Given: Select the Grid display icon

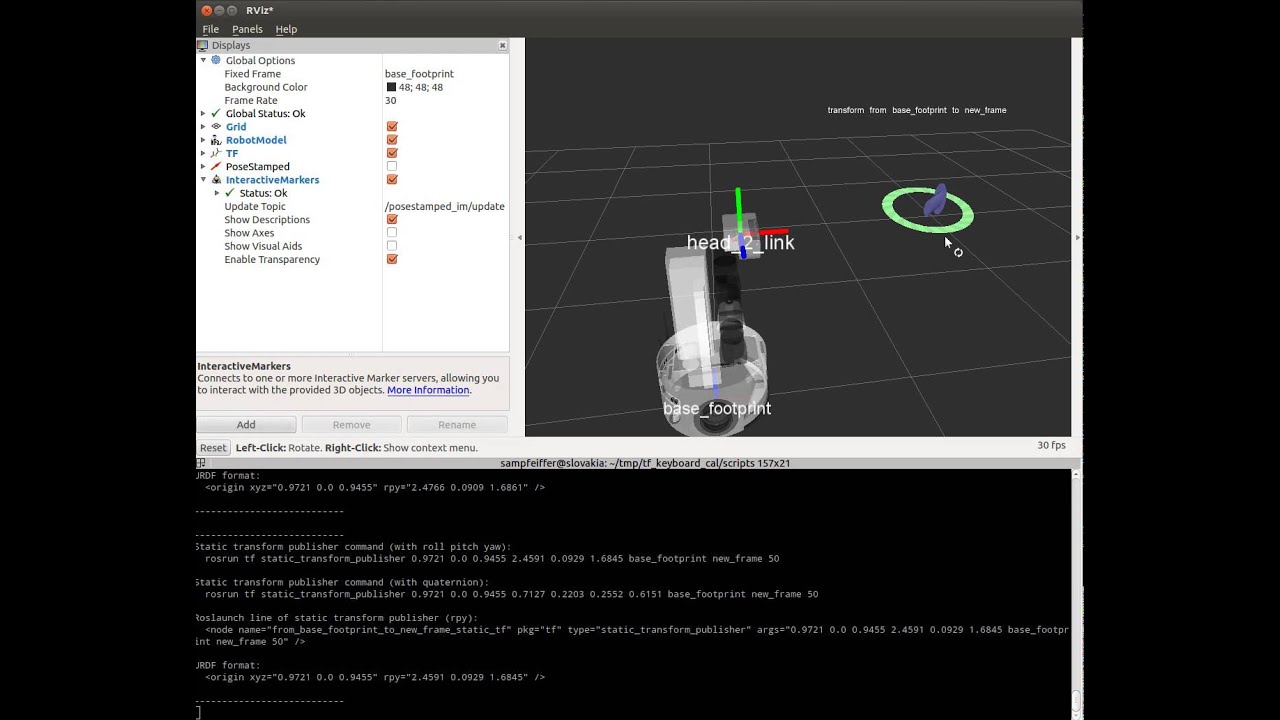Looking at the screenshot, I should pyautogui.click(x=216, y=127).
